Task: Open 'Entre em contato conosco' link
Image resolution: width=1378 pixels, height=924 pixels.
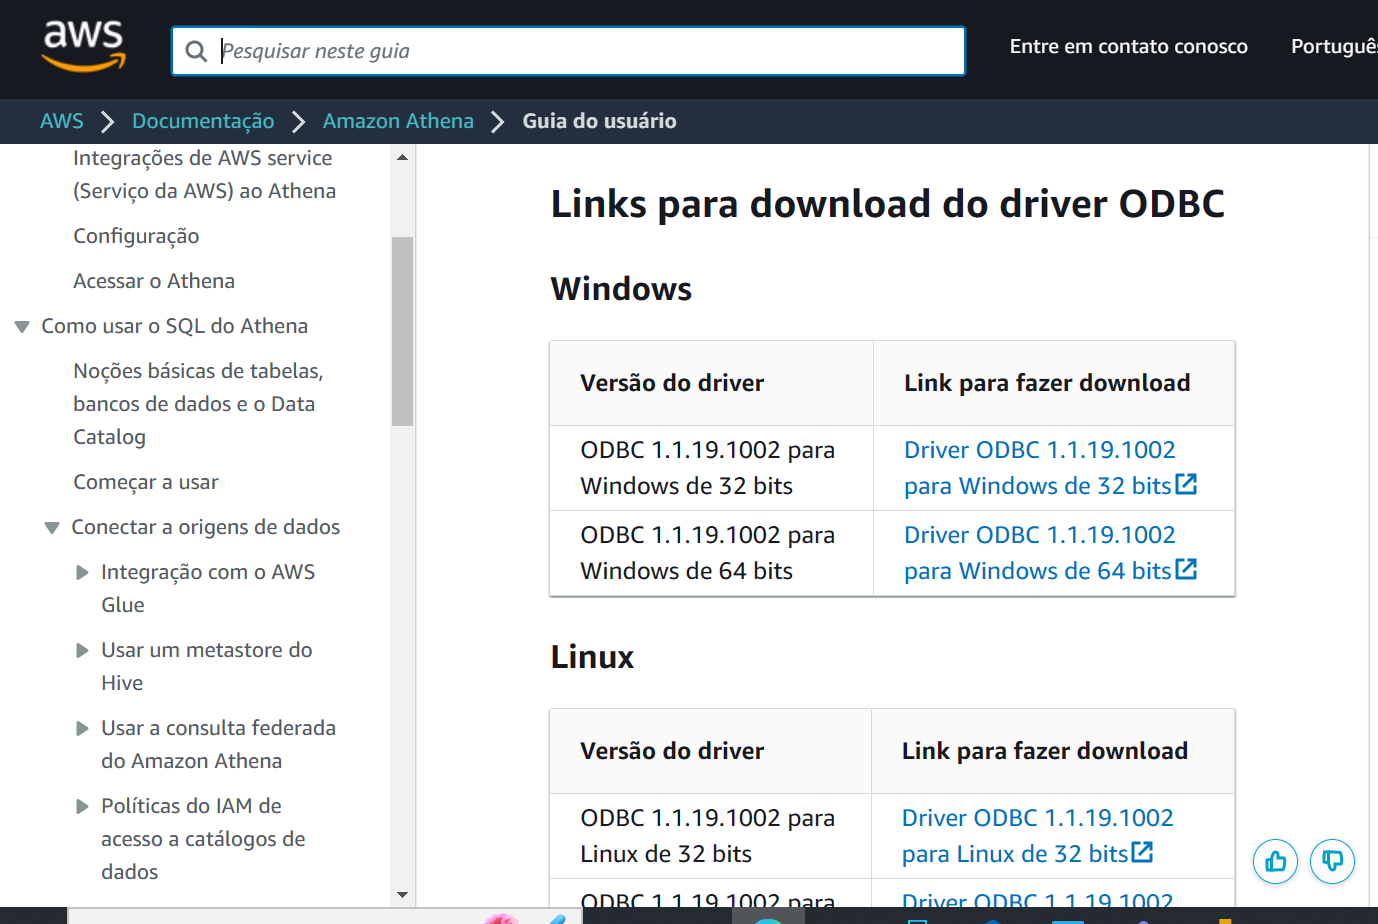Action: click(1128, 46)
